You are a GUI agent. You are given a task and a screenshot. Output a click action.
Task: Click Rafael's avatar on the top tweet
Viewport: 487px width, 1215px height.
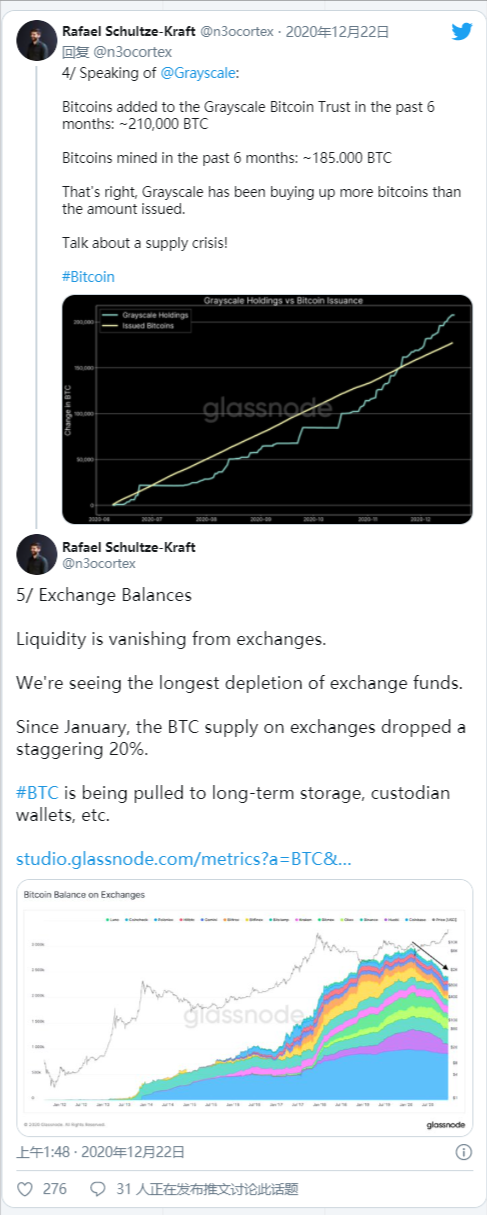37,39
